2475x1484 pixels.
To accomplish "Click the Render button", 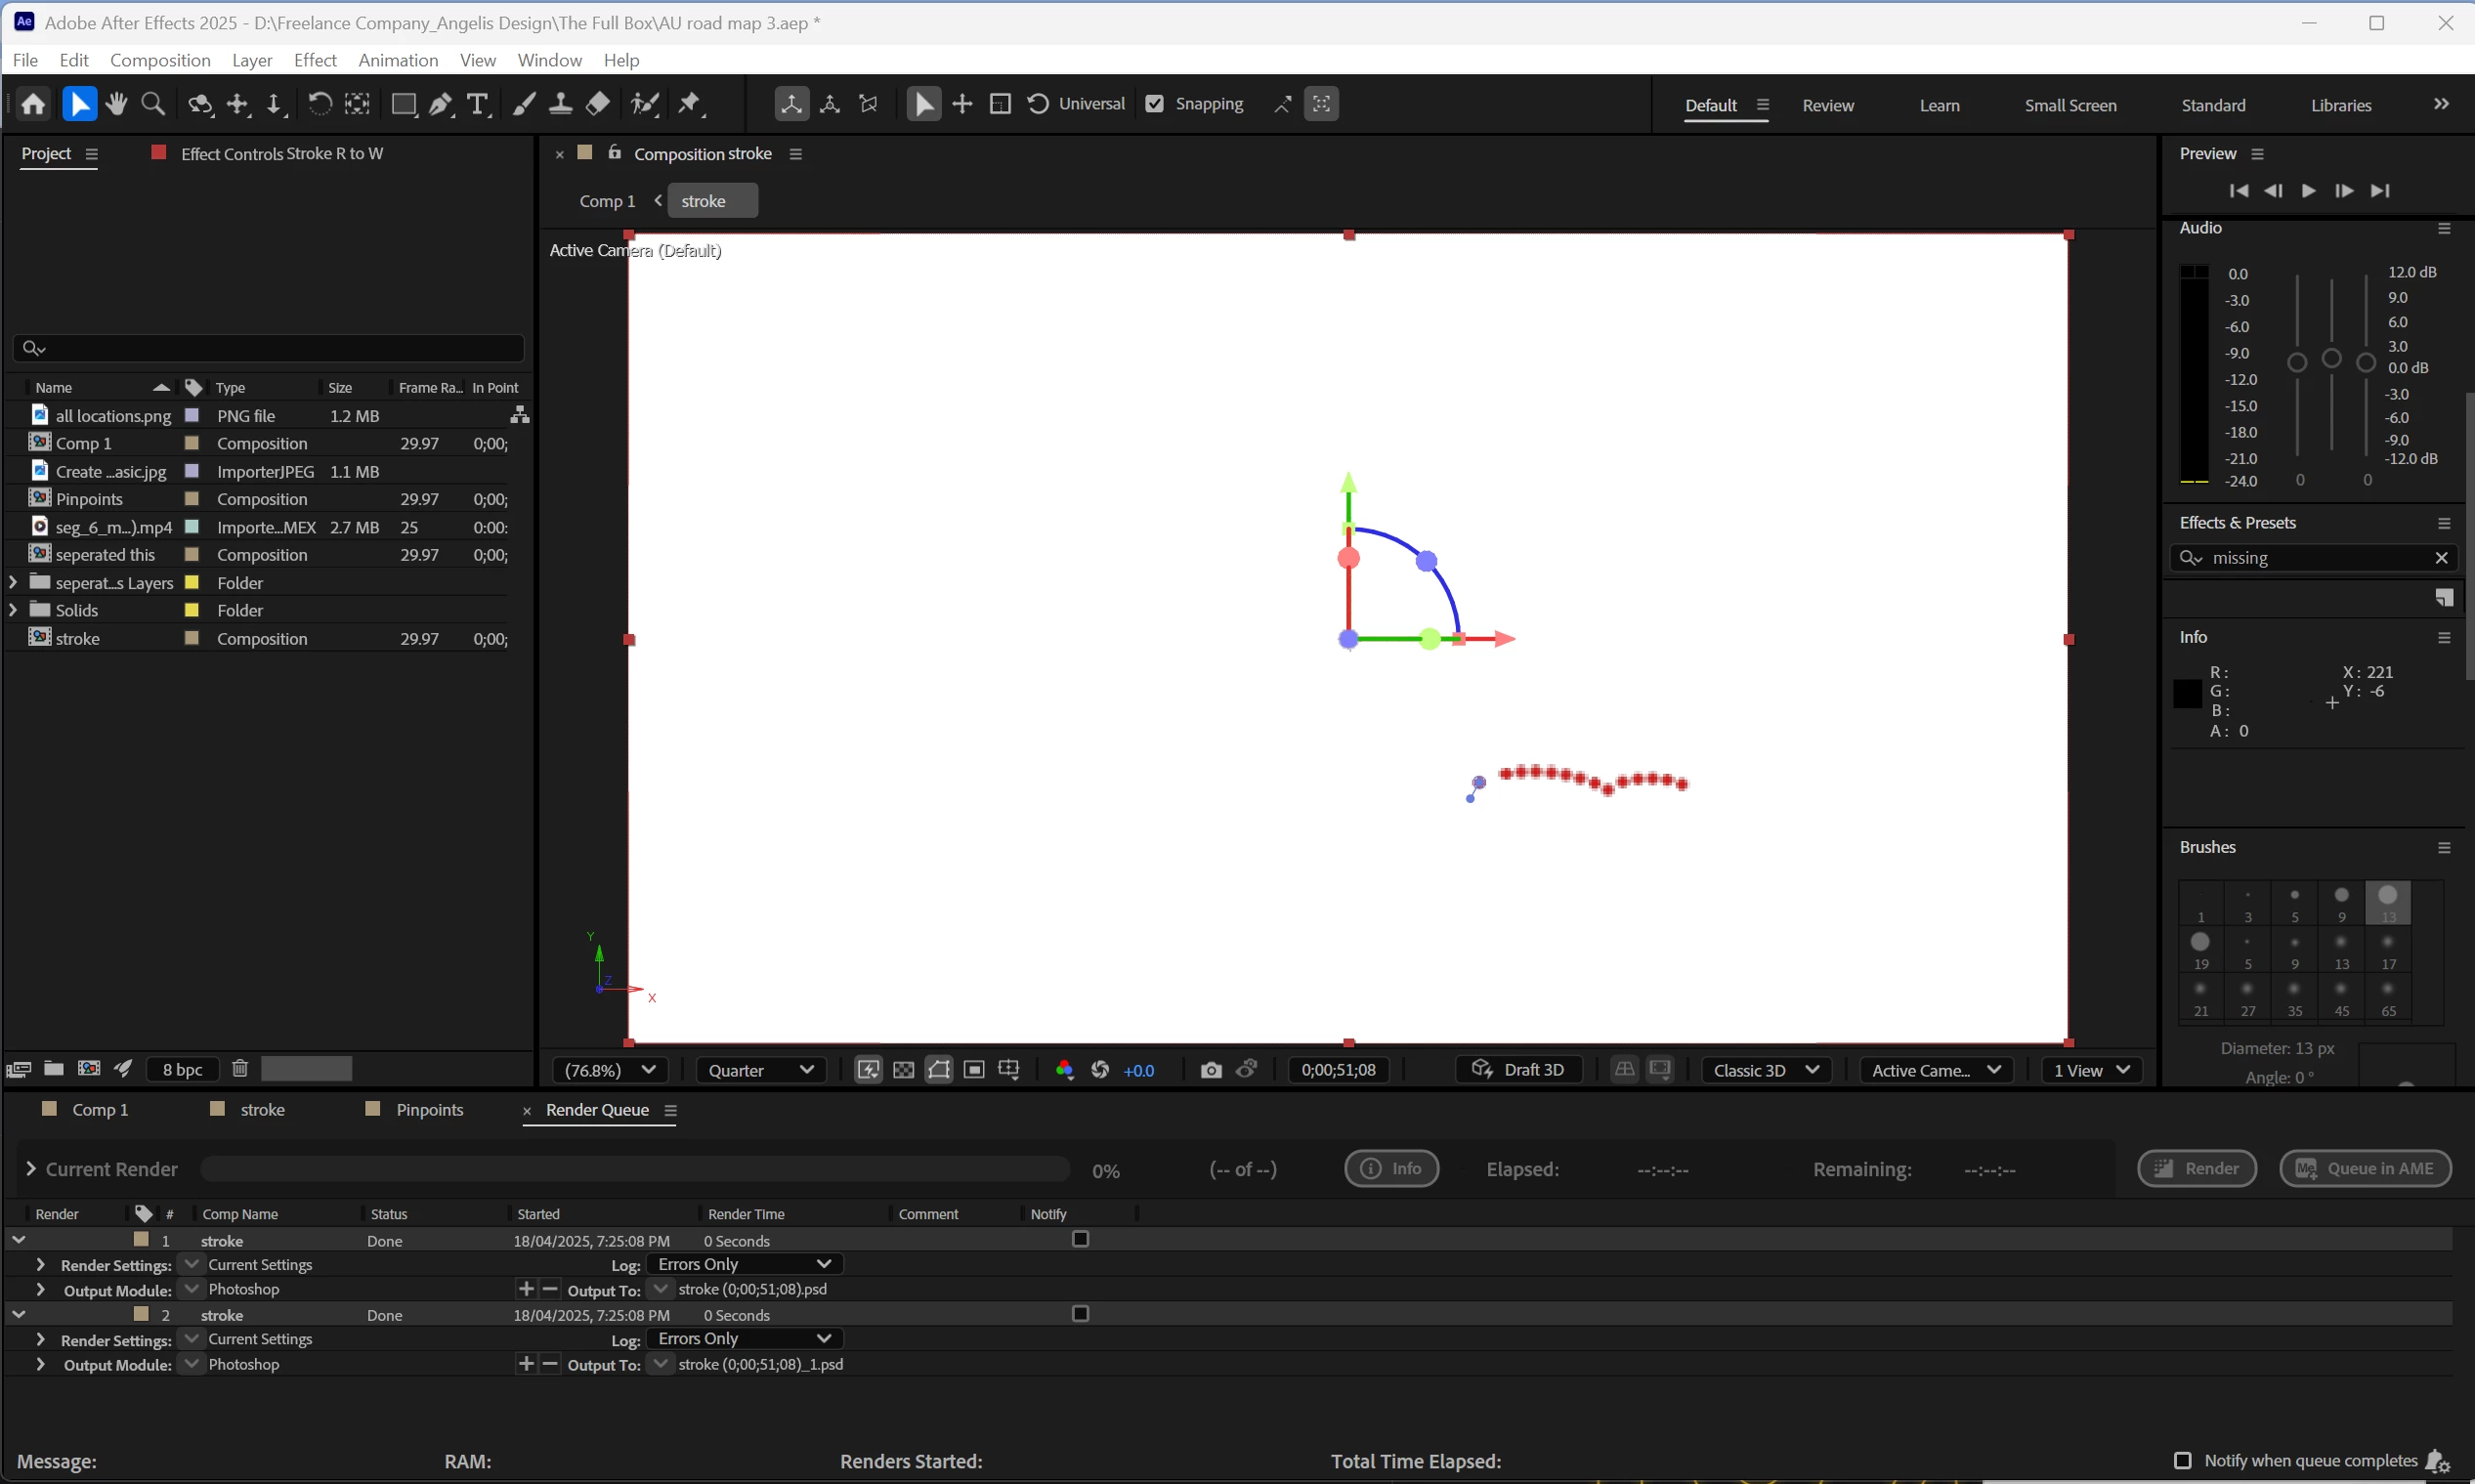I will point(2197,1168).
